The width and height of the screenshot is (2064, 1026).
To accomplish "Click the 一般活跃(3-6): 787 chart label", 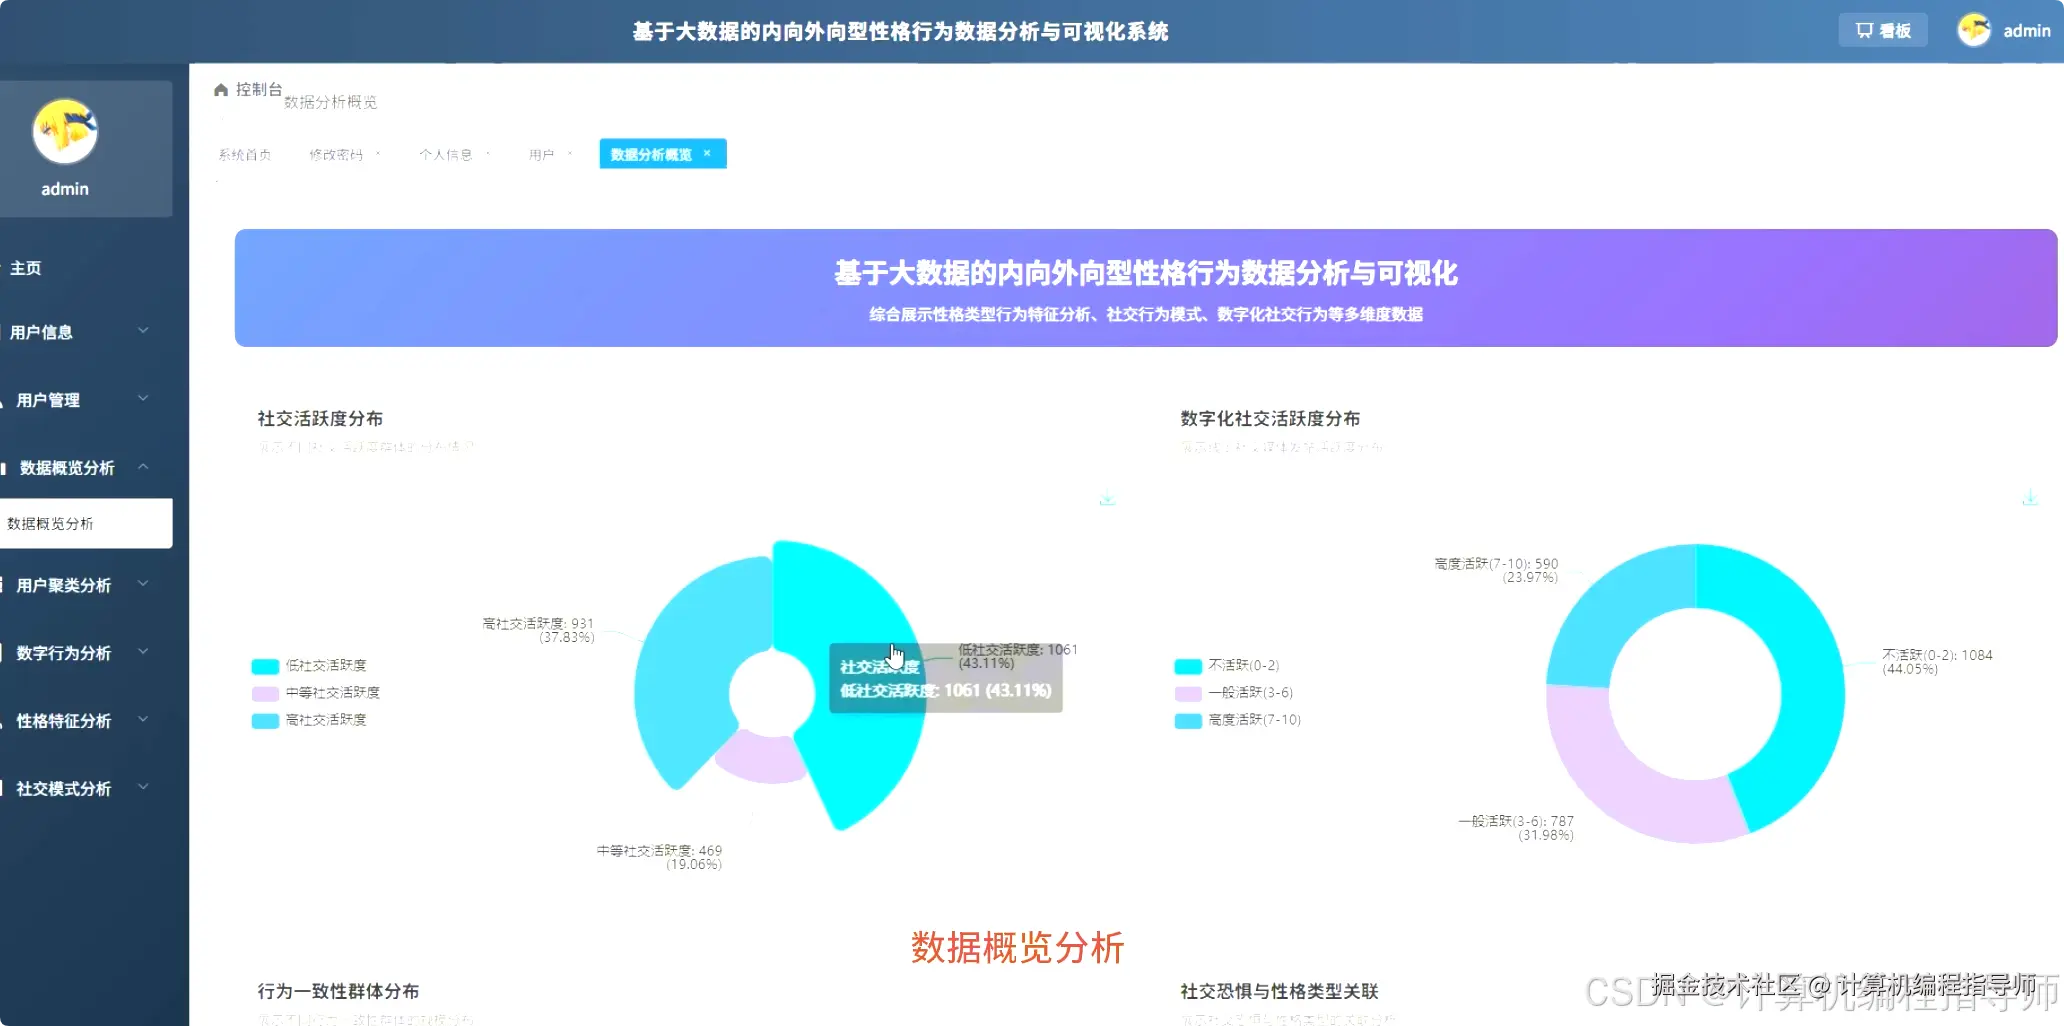I will point(1516,828).
